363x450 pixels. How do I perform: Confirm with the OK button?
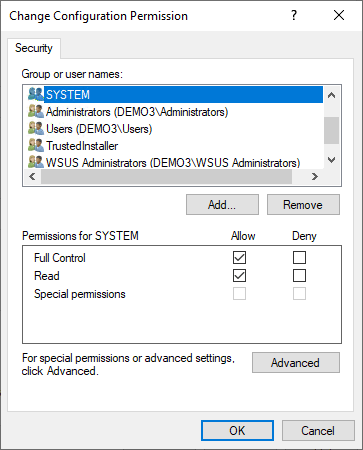(x=237, y=431)
